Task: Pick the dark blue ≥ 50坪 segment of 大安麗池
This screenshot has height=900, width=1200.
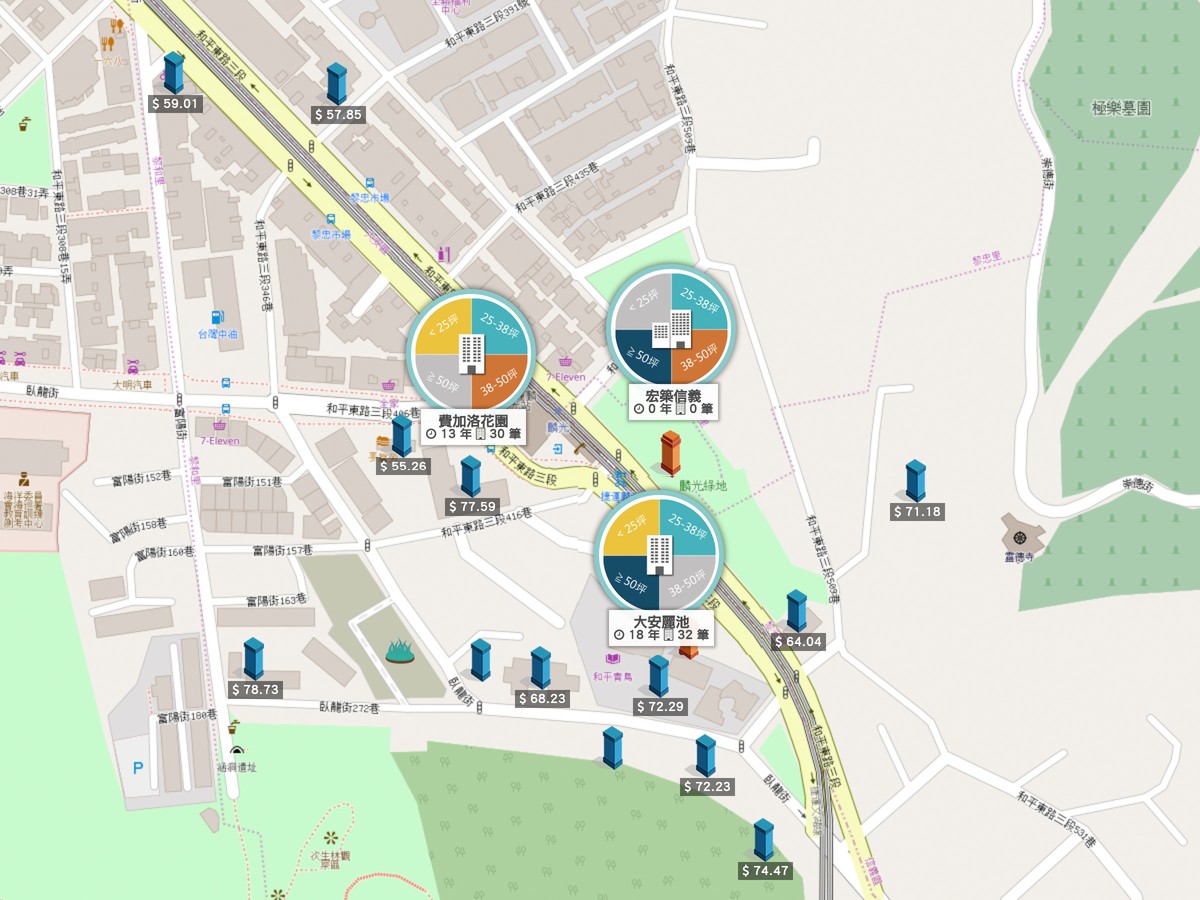Action: (x=630, y=582)
